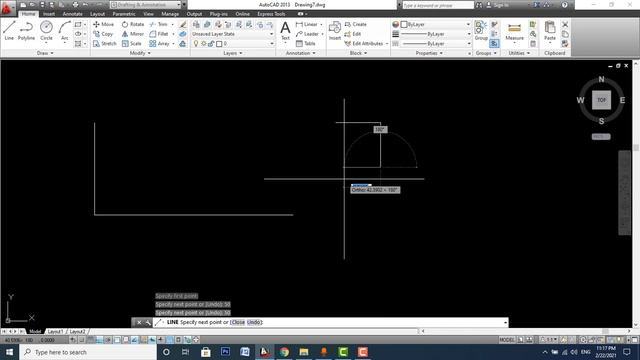Open the AutoCAD application menu logo
The image size is (640, 360).
click(7, 7)
